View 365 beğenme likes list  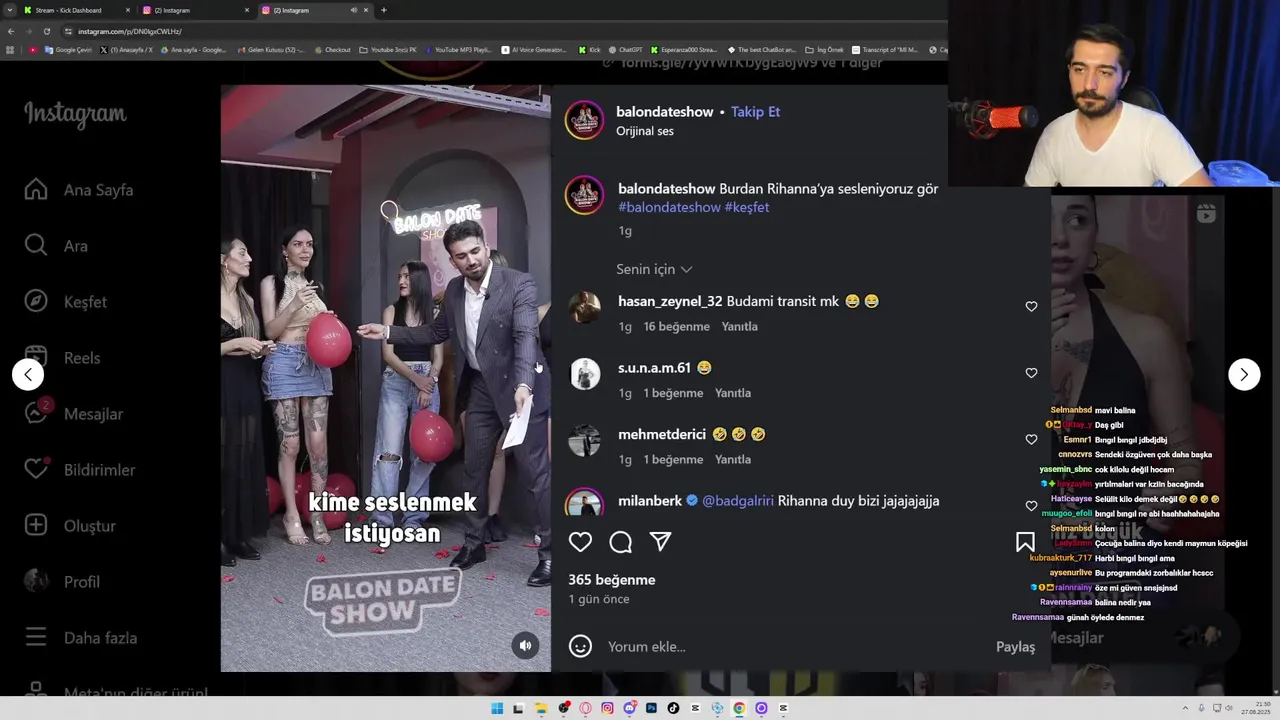tap(612, 580)
